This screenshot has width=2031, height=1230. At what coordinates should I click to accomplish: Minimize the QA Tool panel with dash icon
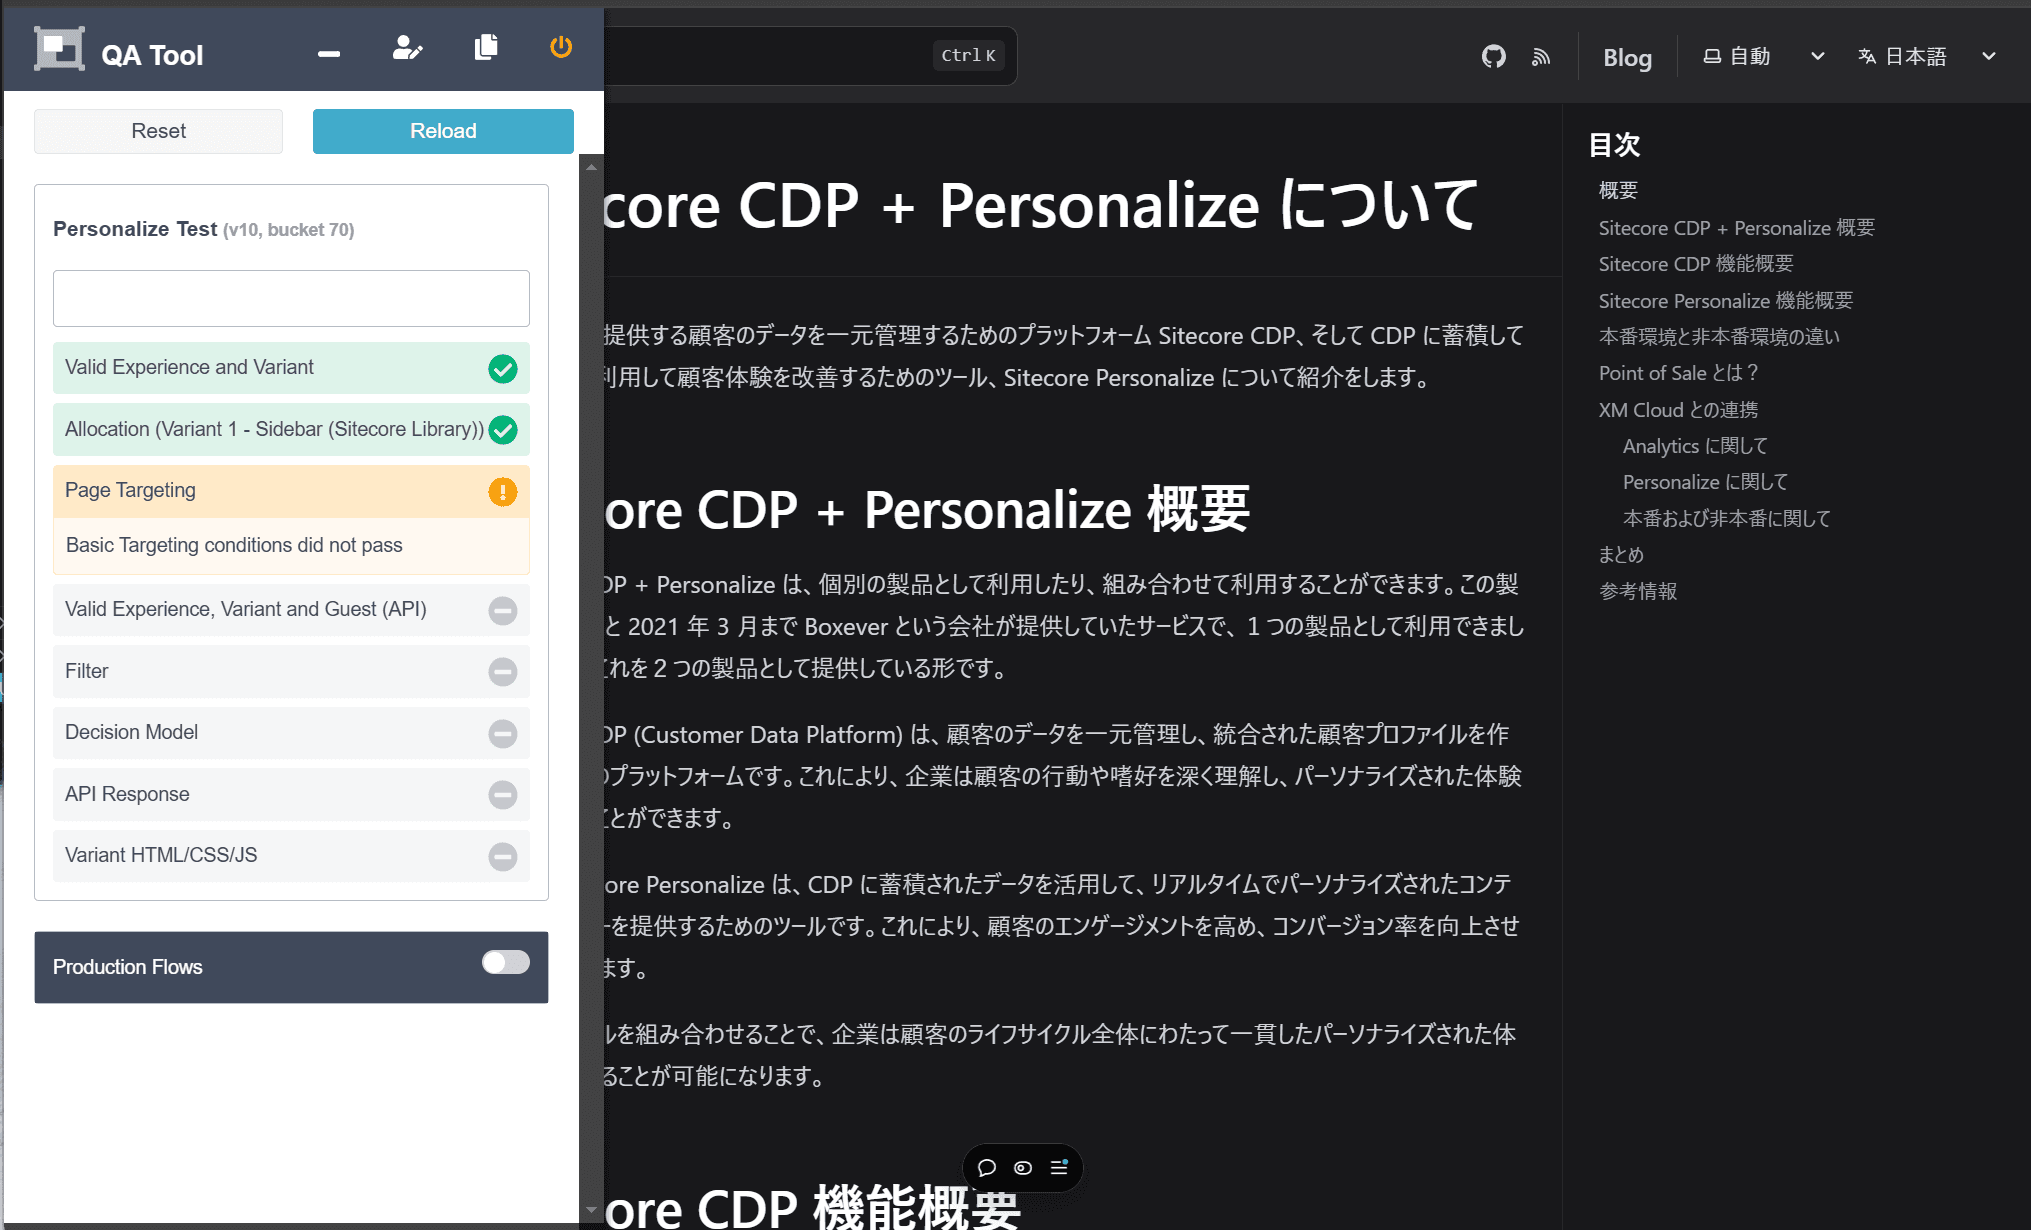click(329, 54)
